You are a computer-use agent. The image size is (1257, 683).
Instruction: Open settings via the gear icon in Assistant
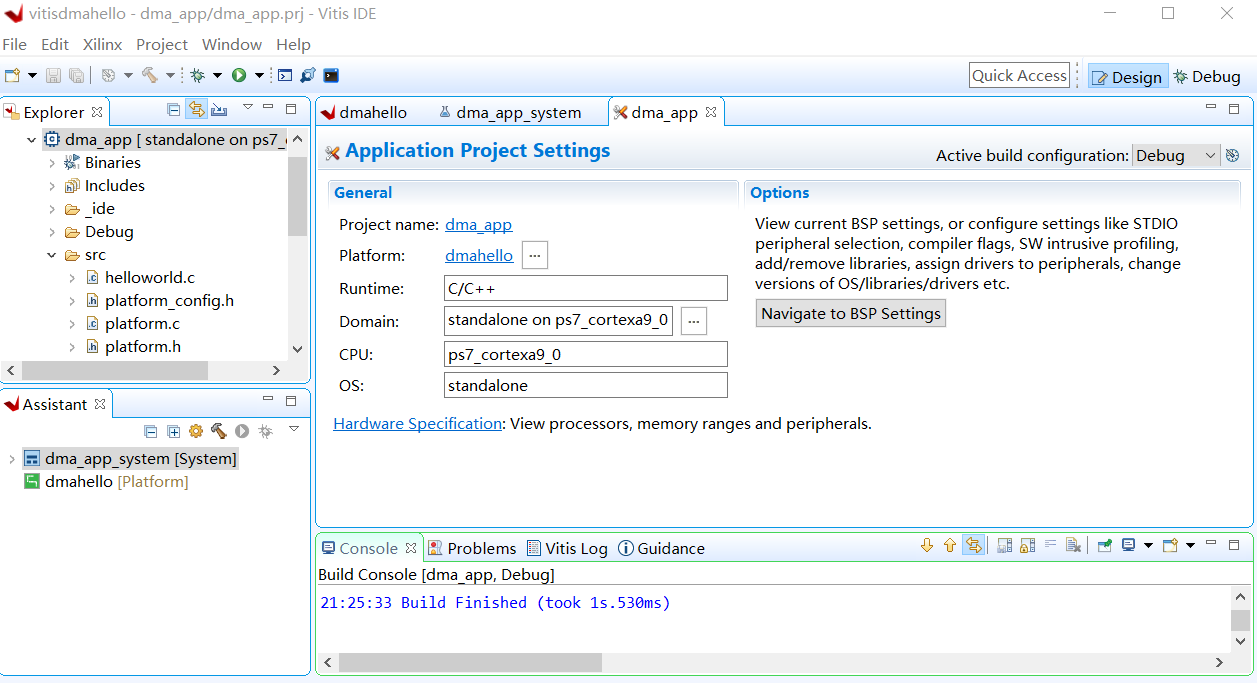coord(195,431)
